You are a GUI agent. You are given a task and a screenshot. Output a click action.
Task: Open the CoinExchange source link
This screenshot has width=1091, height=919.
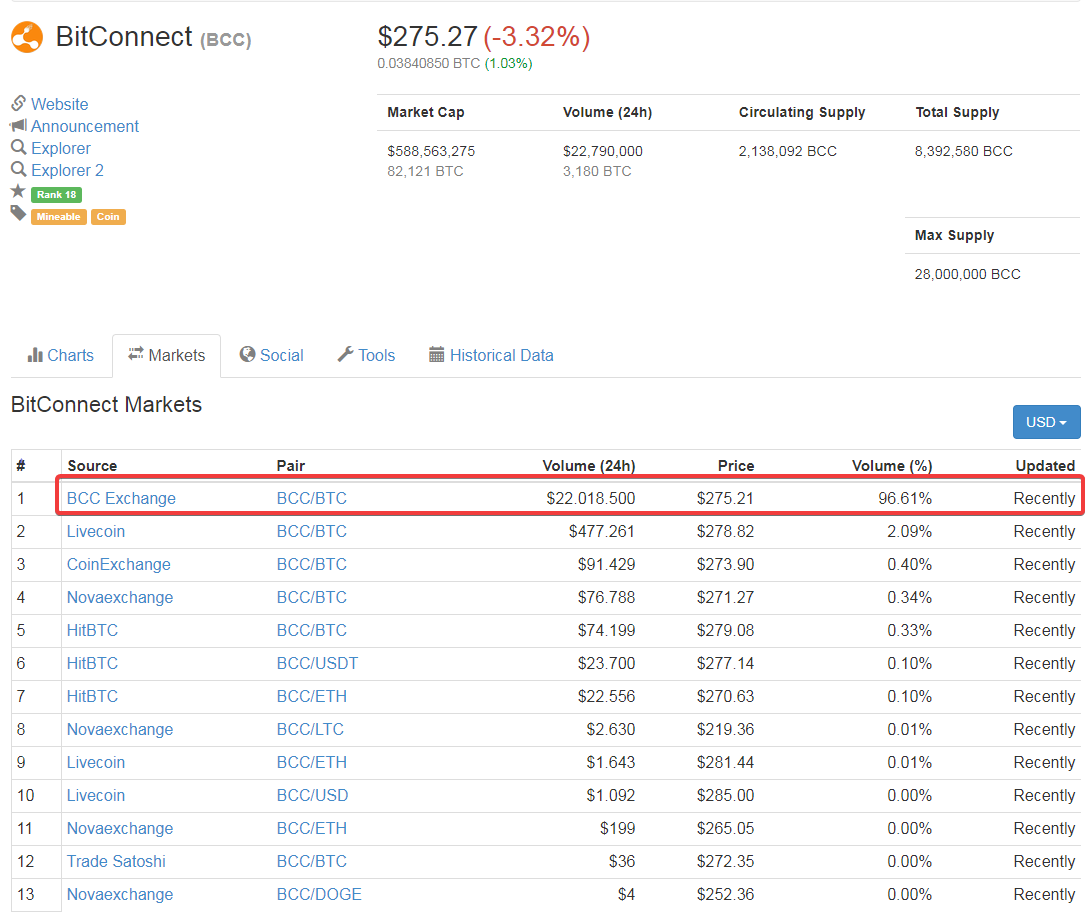click(x=118, y=565)
